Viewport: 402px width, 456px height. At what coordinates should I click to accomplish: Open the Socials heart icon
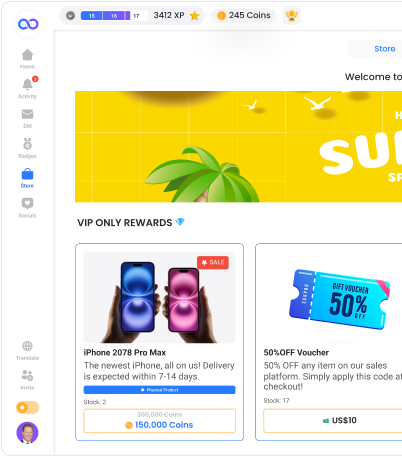[x=27, y=203]
